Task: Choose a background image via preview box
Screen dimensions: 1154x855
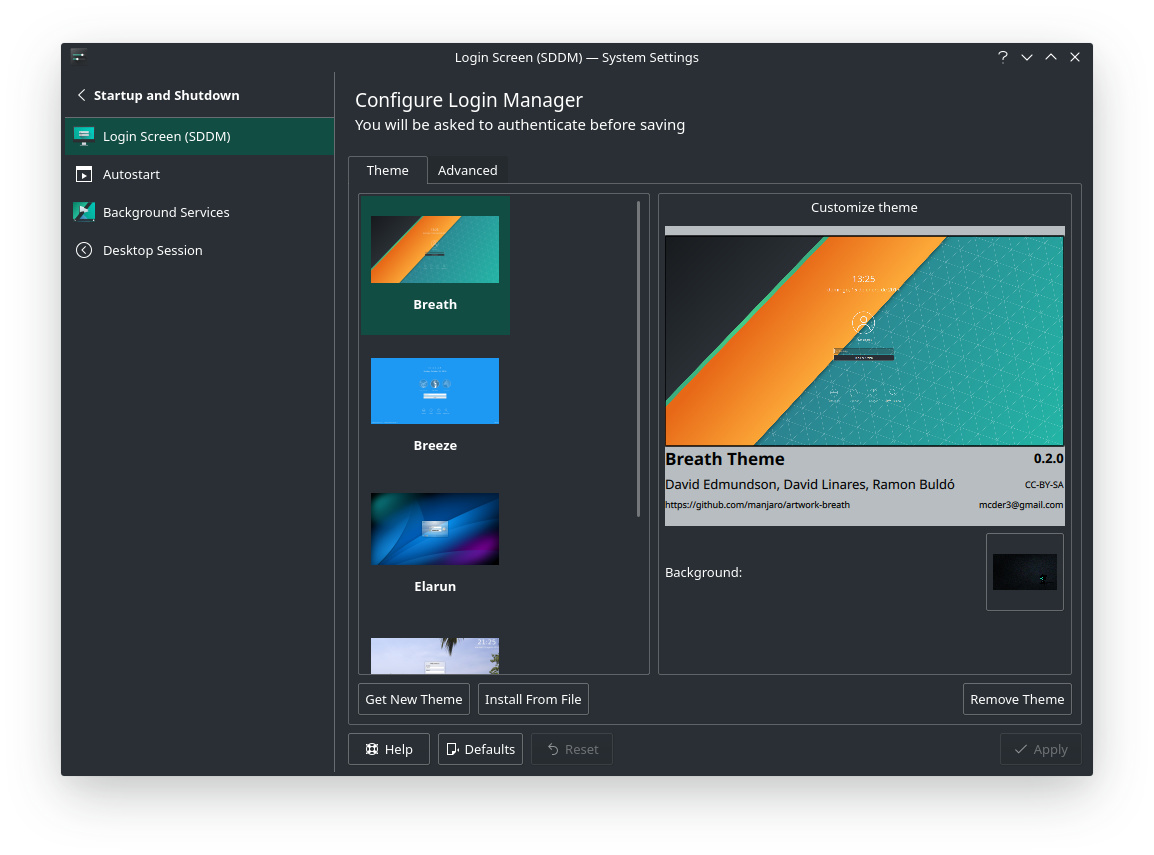Action: pos(1024,572)
